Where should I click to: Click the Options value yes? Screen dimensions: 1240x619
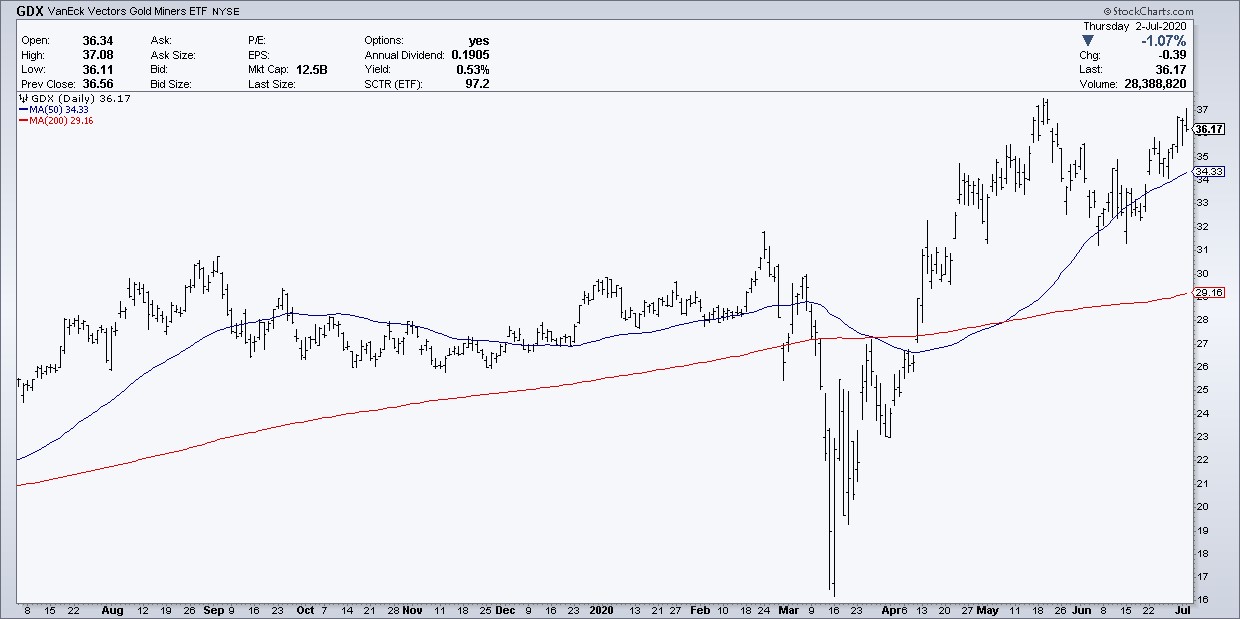coord(479,41)
